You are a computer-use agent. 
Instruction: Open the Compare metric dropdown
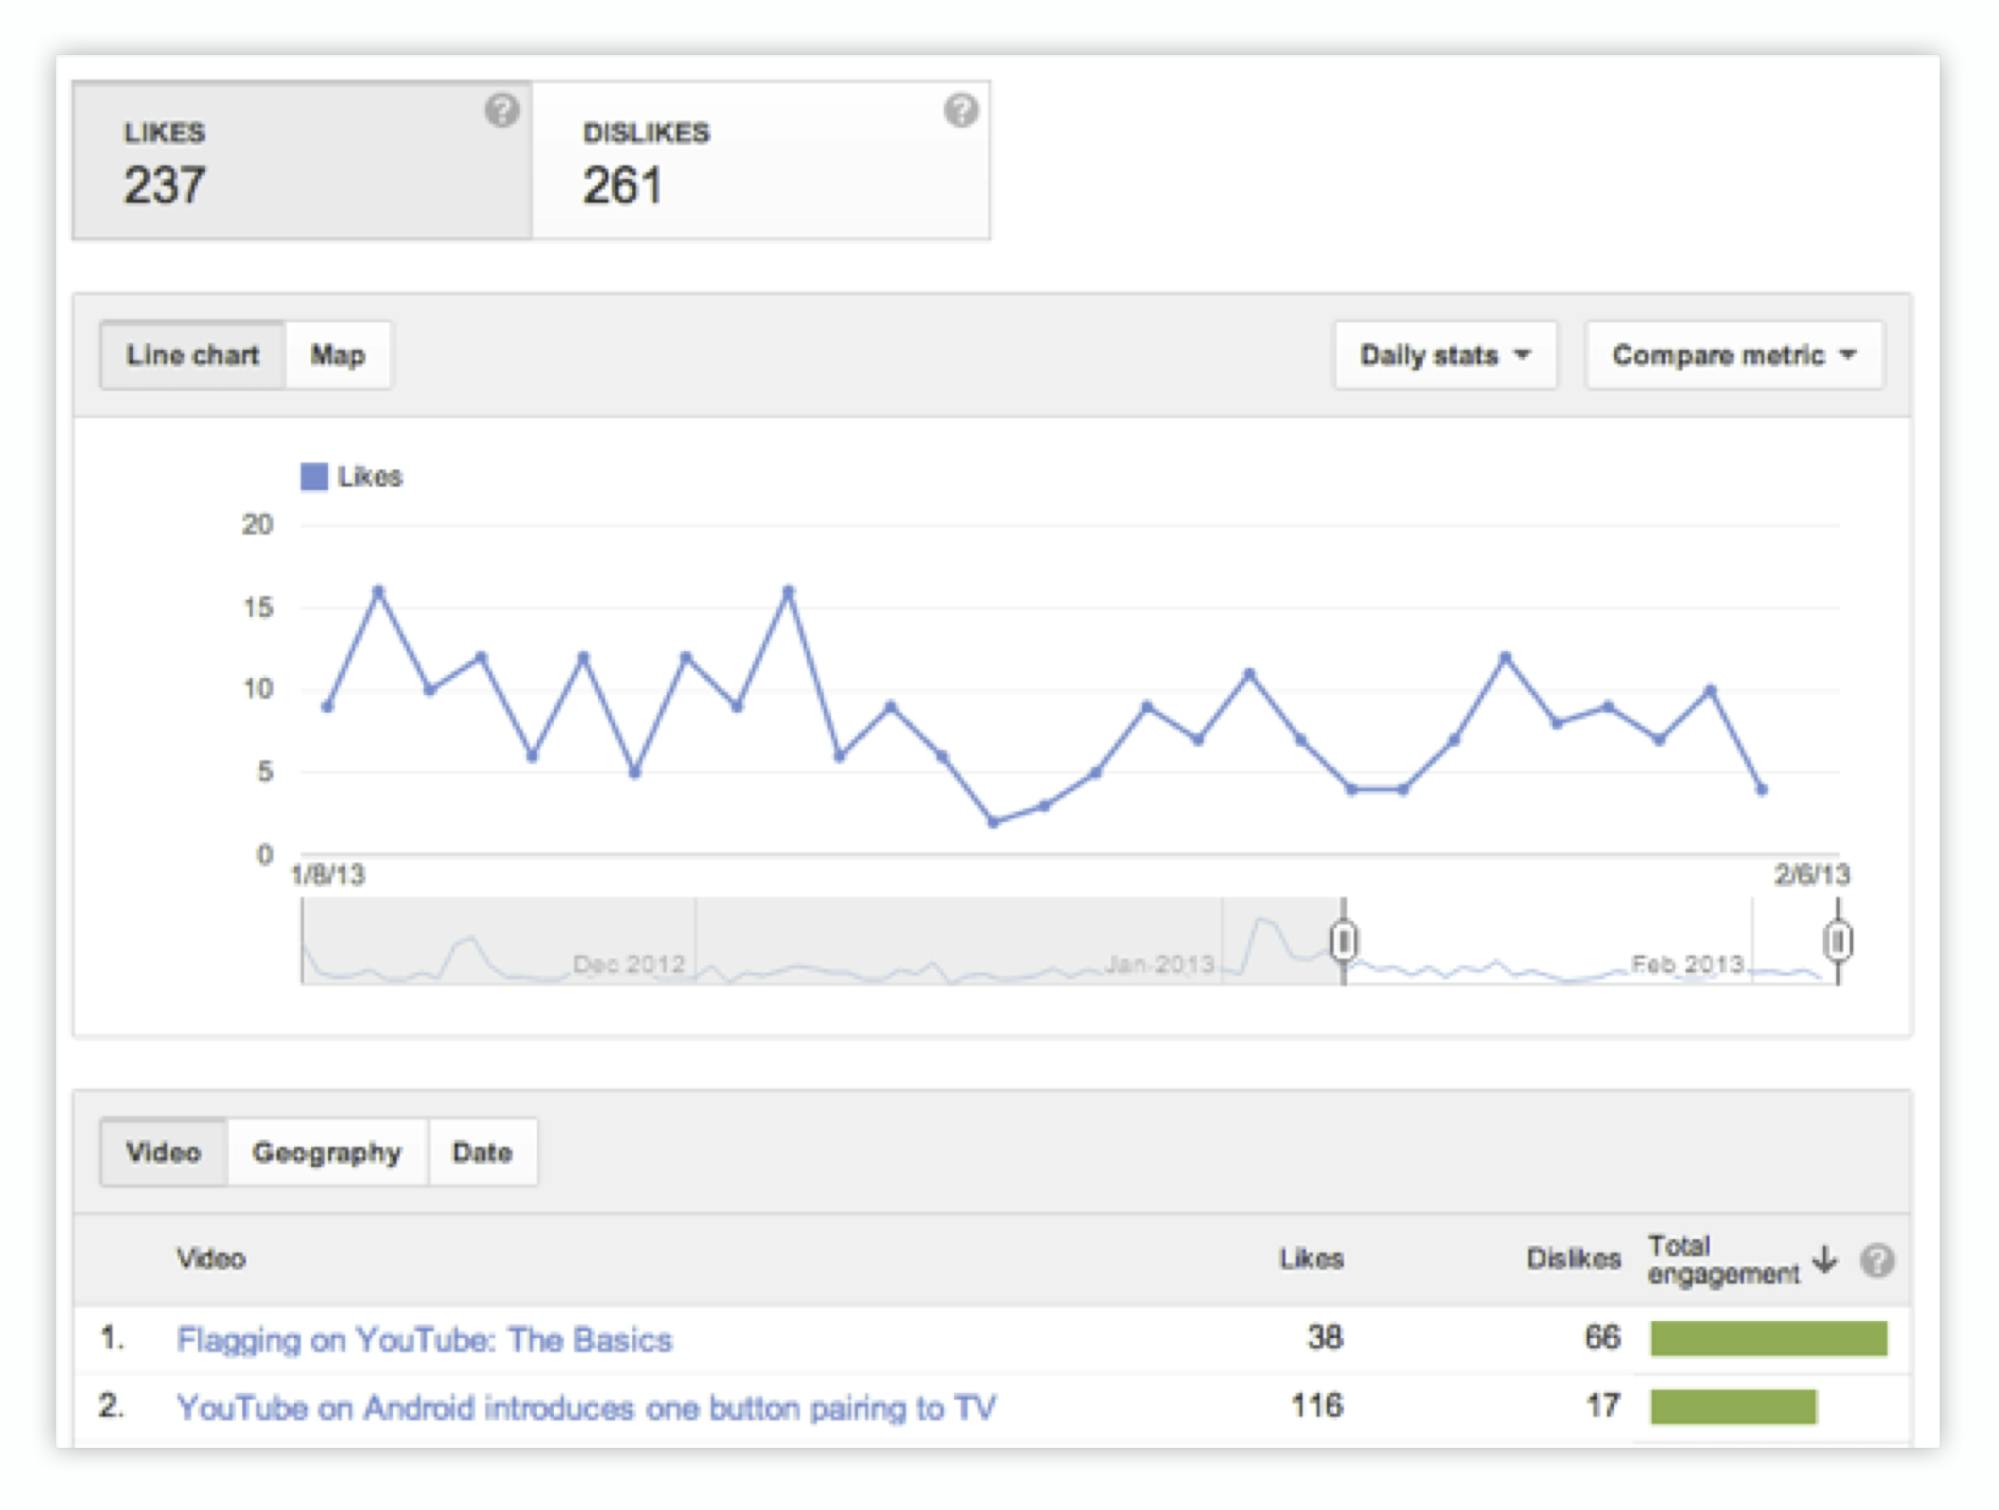point(1734,355)
